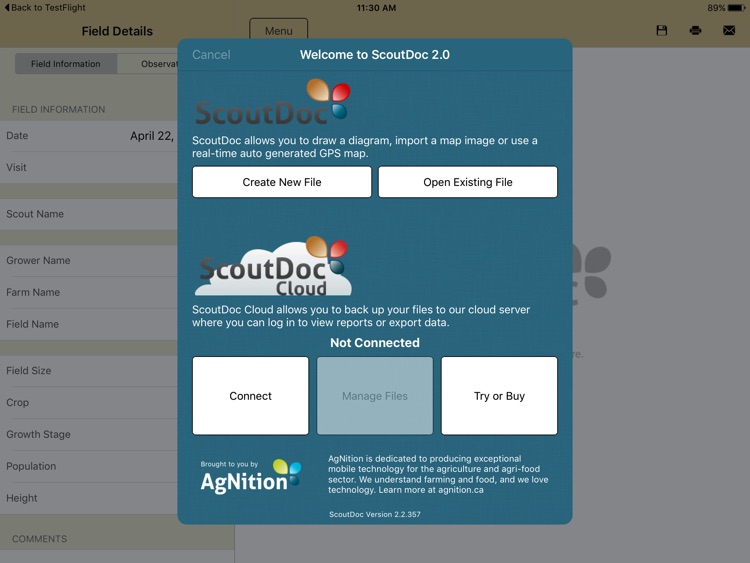Select the Crop field

[89, 402]
